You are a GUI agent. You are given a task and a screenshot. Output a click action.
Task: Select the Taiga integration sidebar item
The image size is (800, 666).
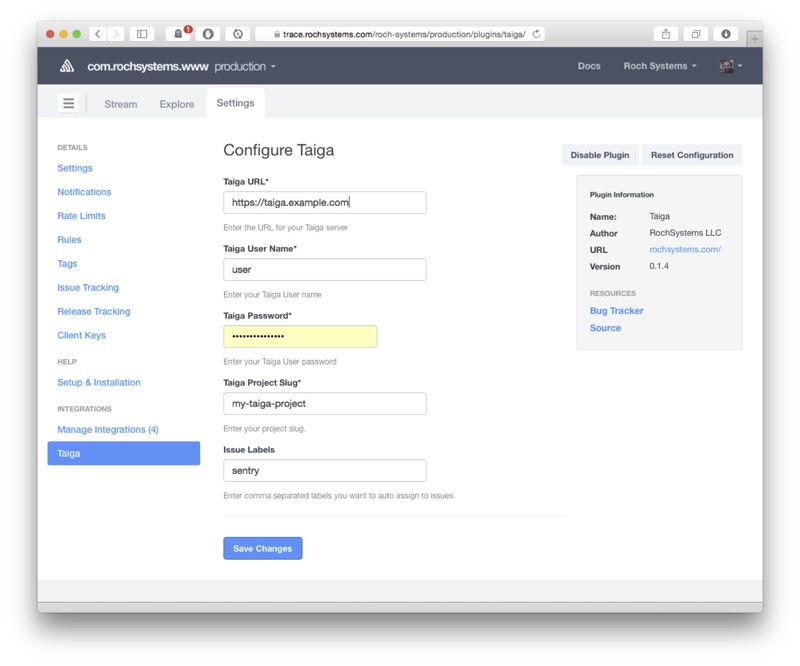click(123, 453)
